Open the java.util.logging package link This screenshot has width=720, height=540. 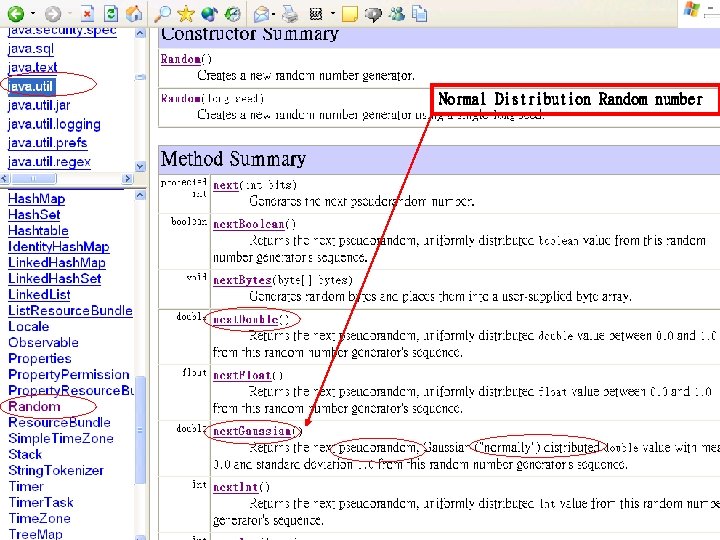click(54, 124)
